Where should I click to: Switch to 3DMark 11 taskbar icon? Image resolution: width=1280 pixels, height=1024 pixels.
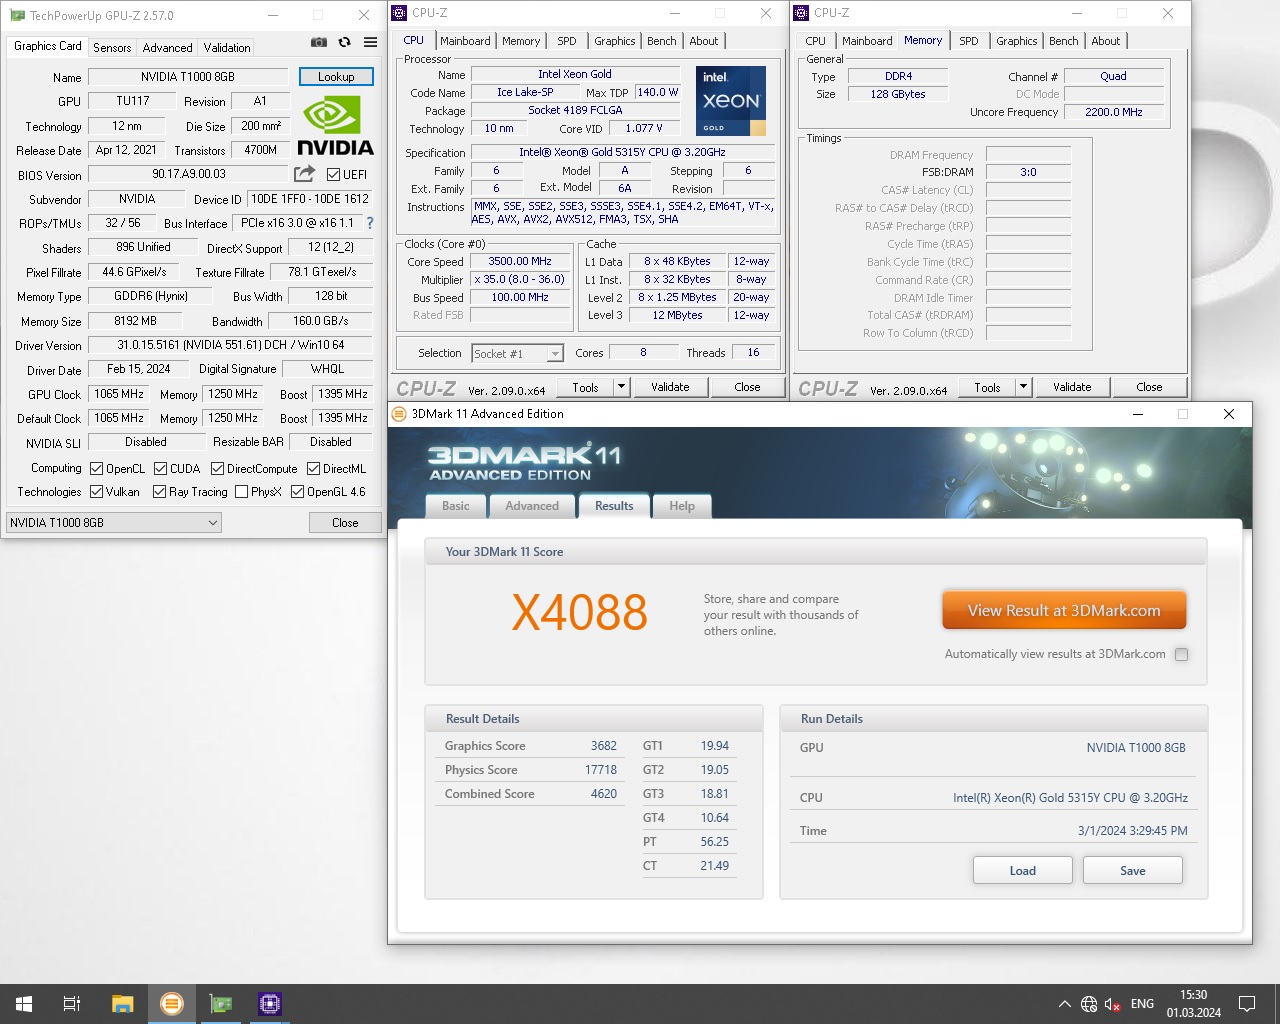tap(172, 1004)
